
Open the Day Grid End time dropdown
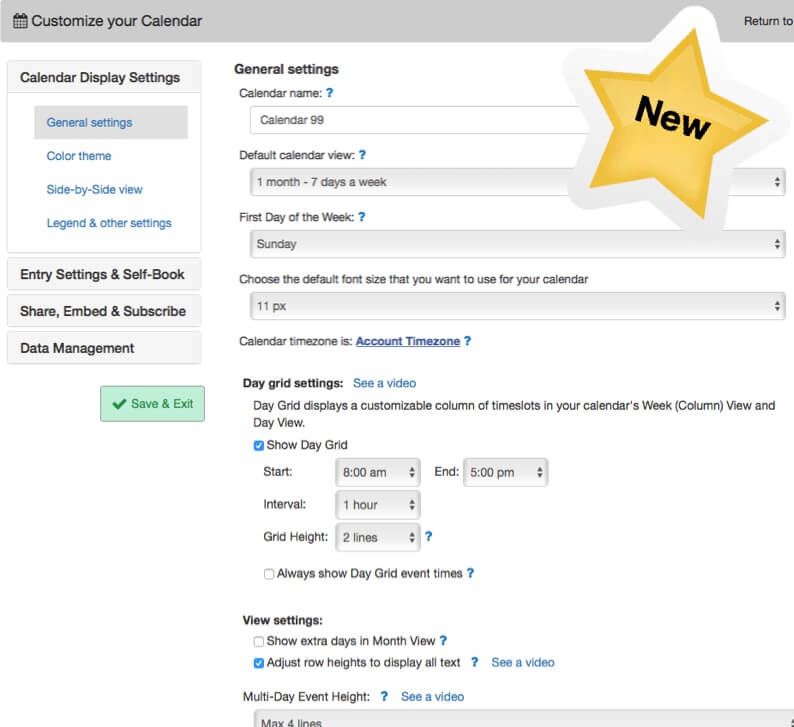pos(505,472)
